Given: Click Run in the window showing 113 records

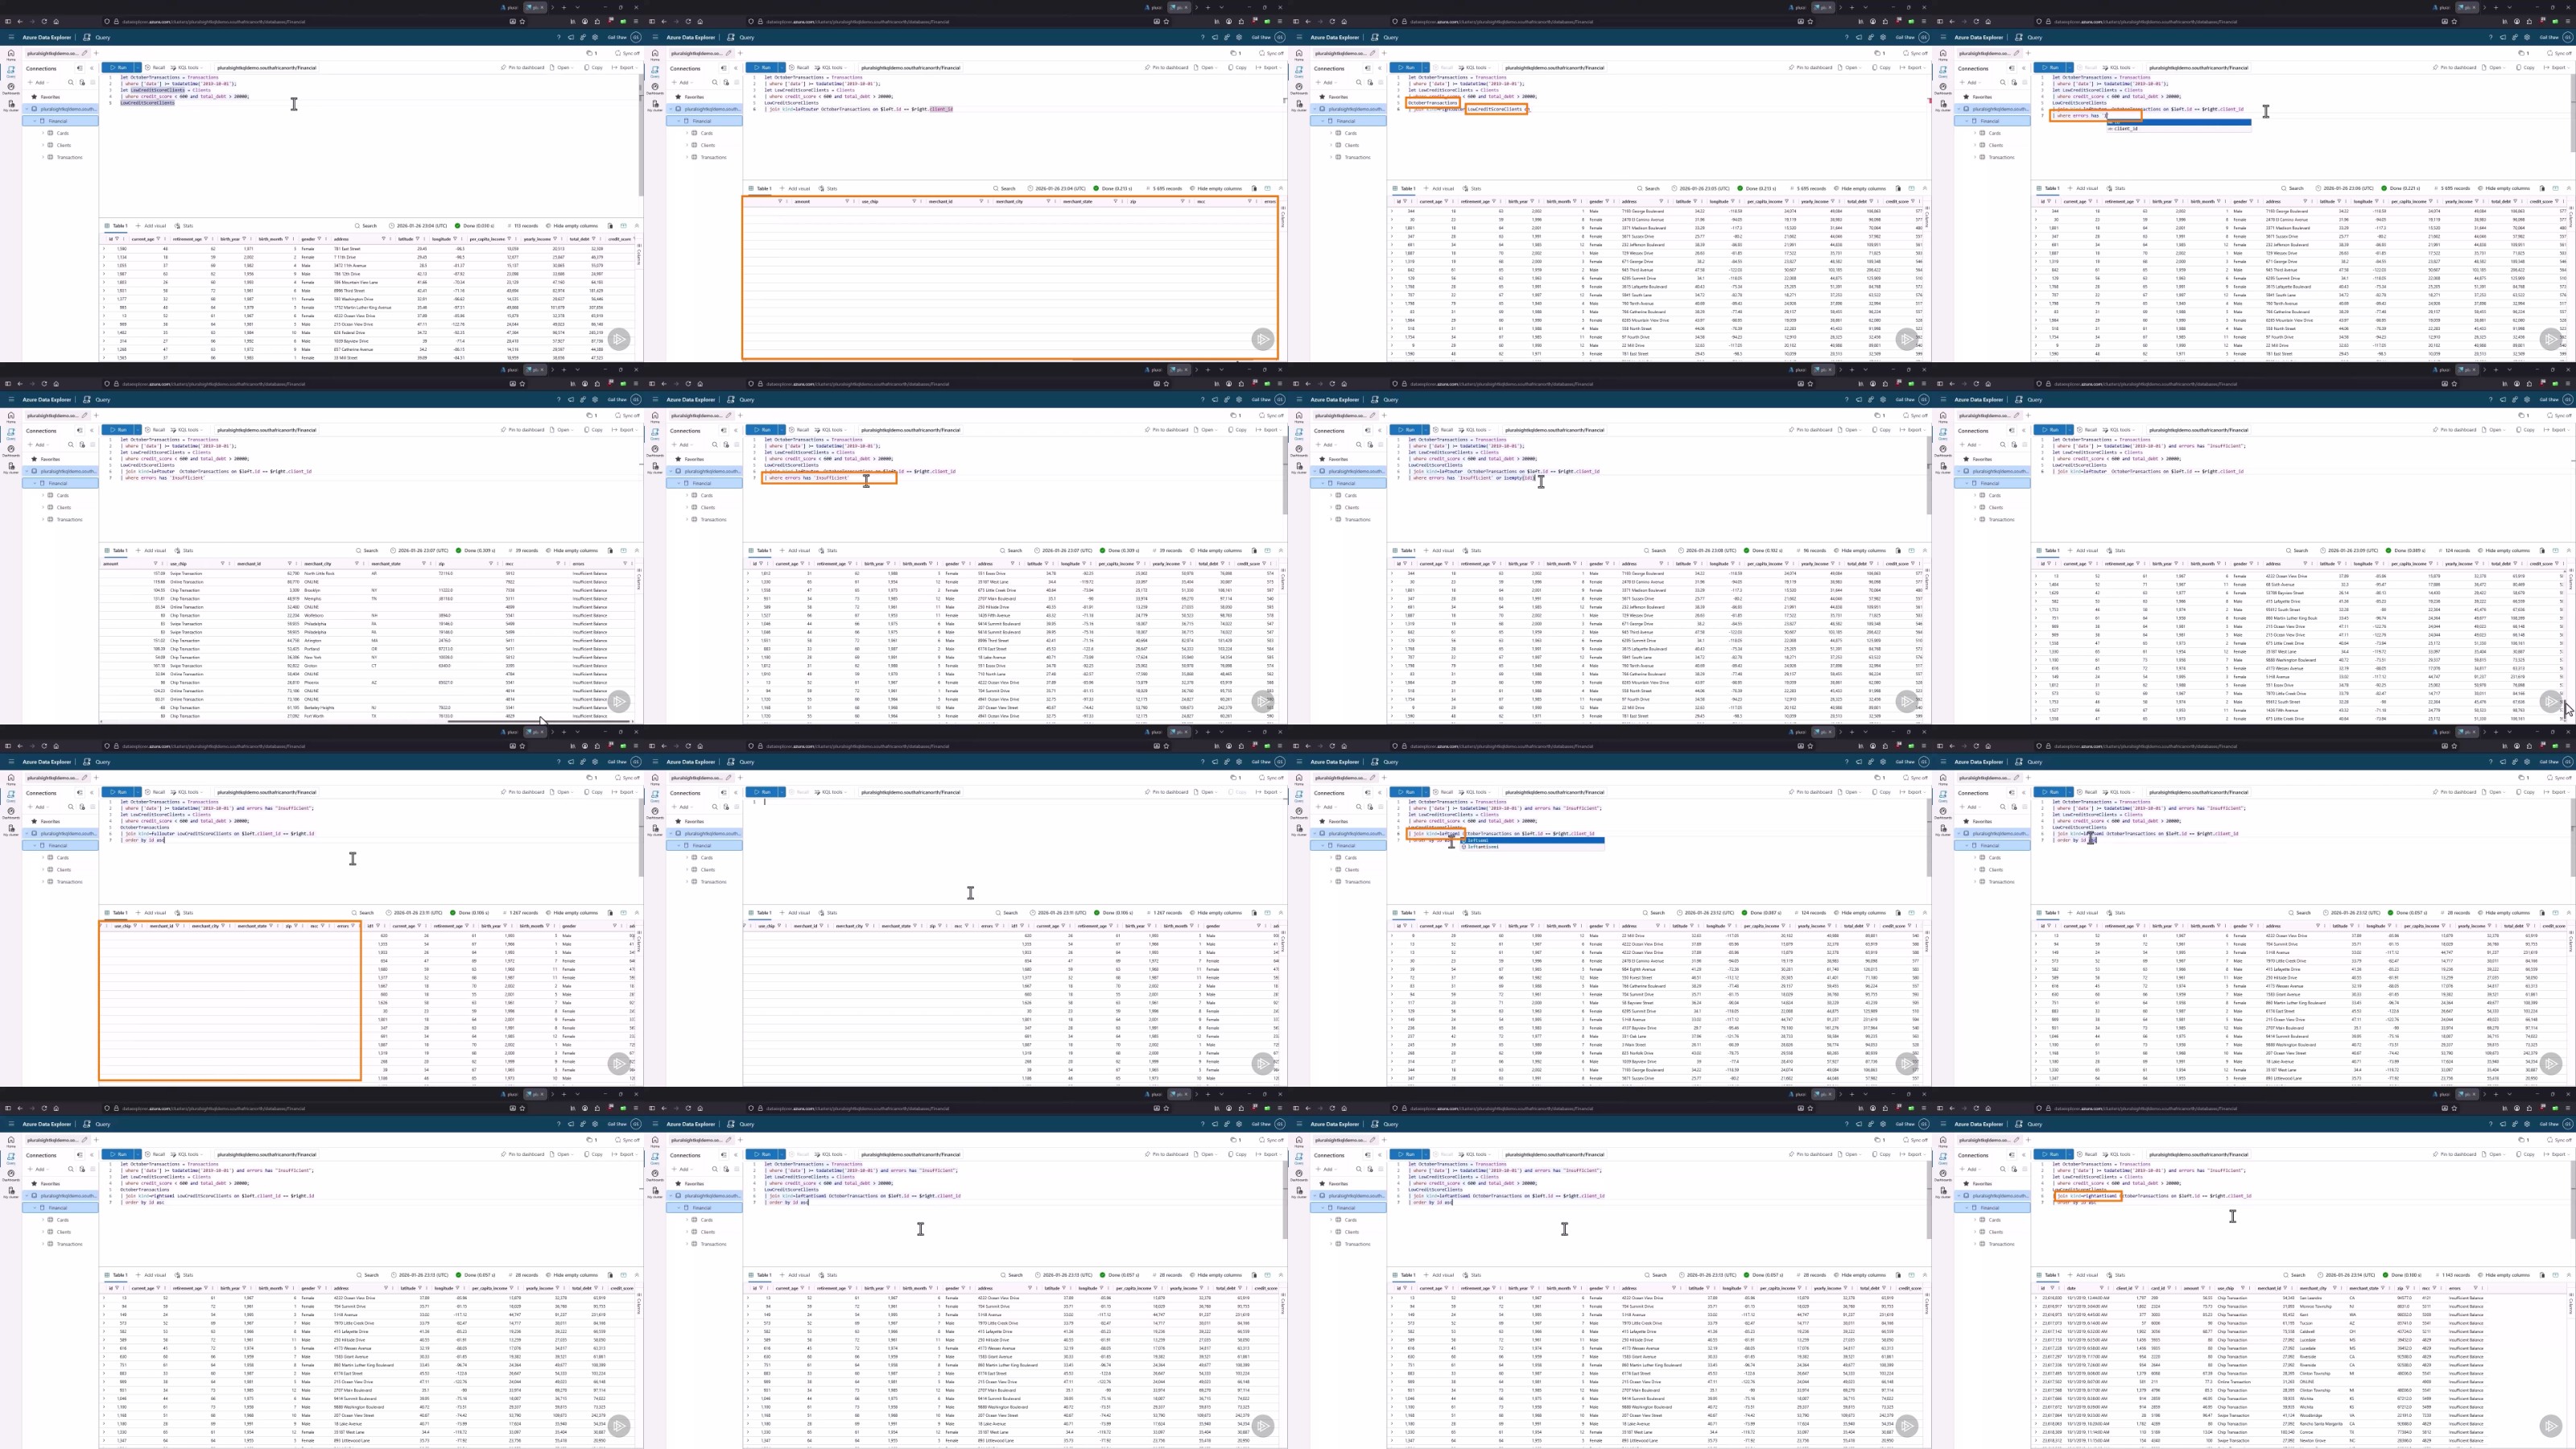Looking at the screenshot, I should pyautogui.click(x=119, y=68).
